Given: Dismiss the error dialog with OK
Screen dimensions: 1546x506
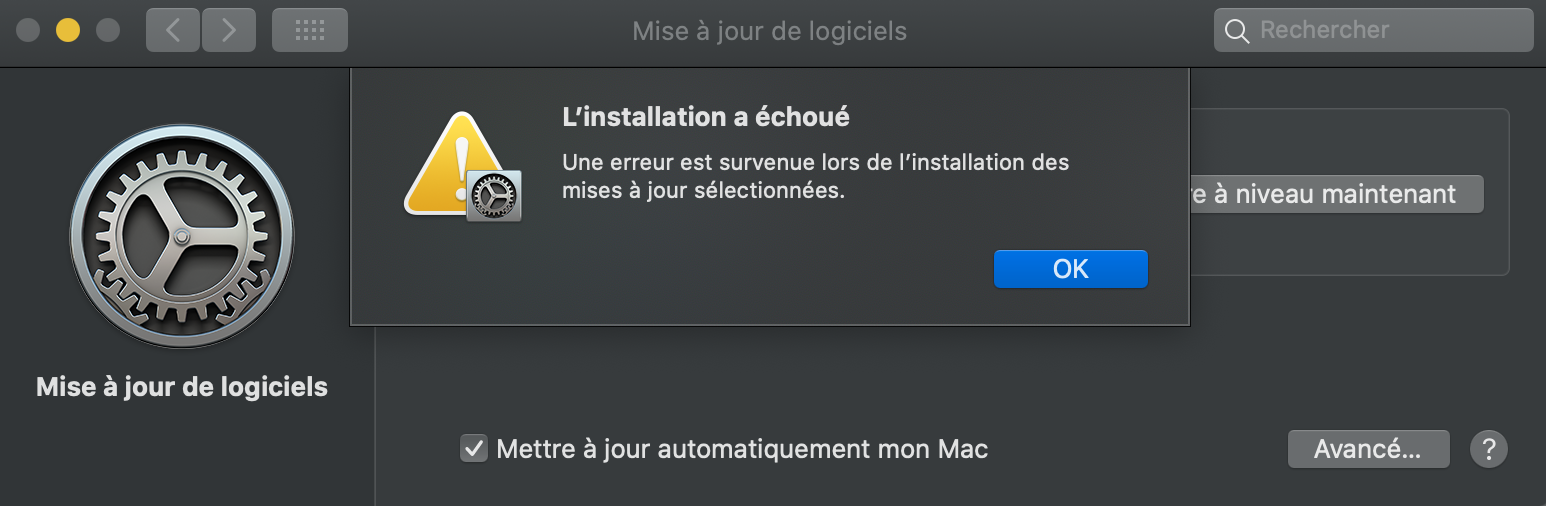Looking at the screenshot, I should (1070, 269).
